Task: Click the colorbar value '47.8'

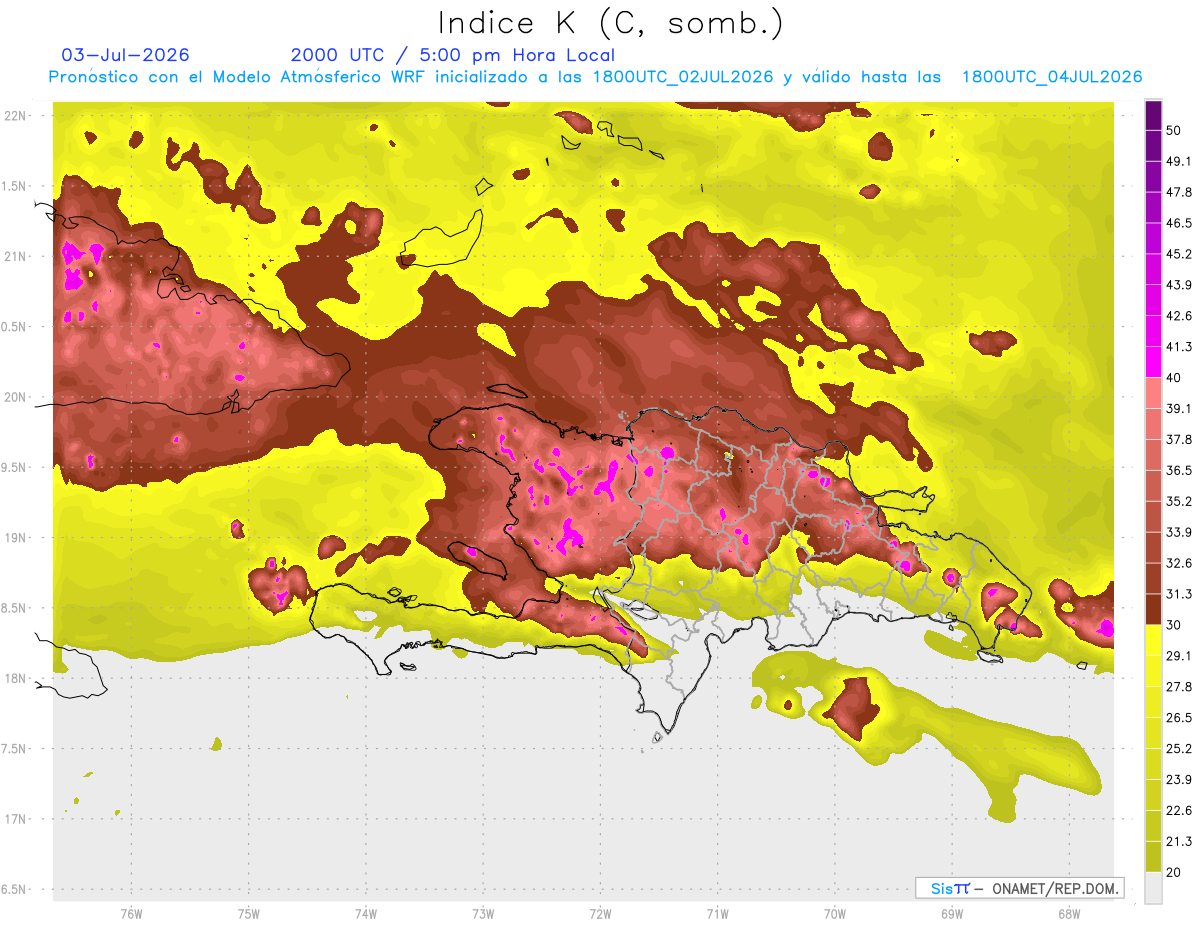Action: (x=1179, y=192)
